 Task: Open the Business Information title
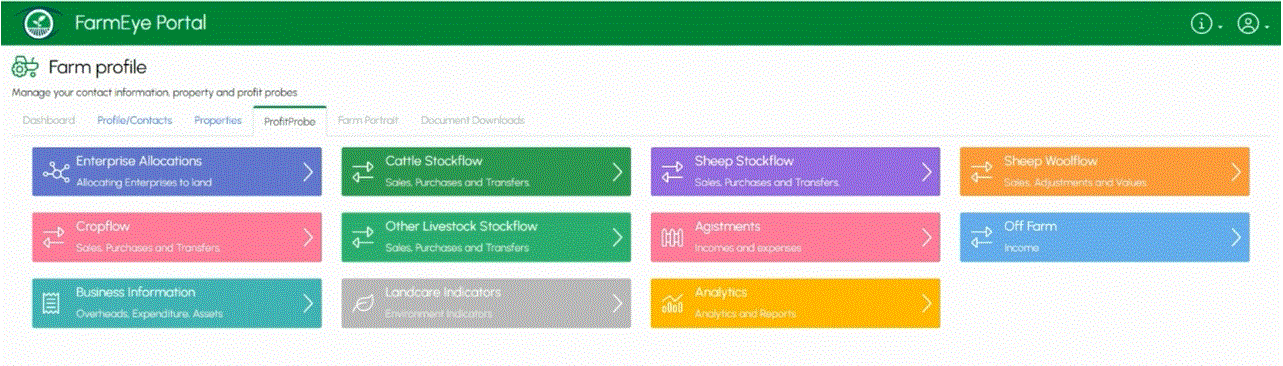pyautogui.click(x=135, y=293)
